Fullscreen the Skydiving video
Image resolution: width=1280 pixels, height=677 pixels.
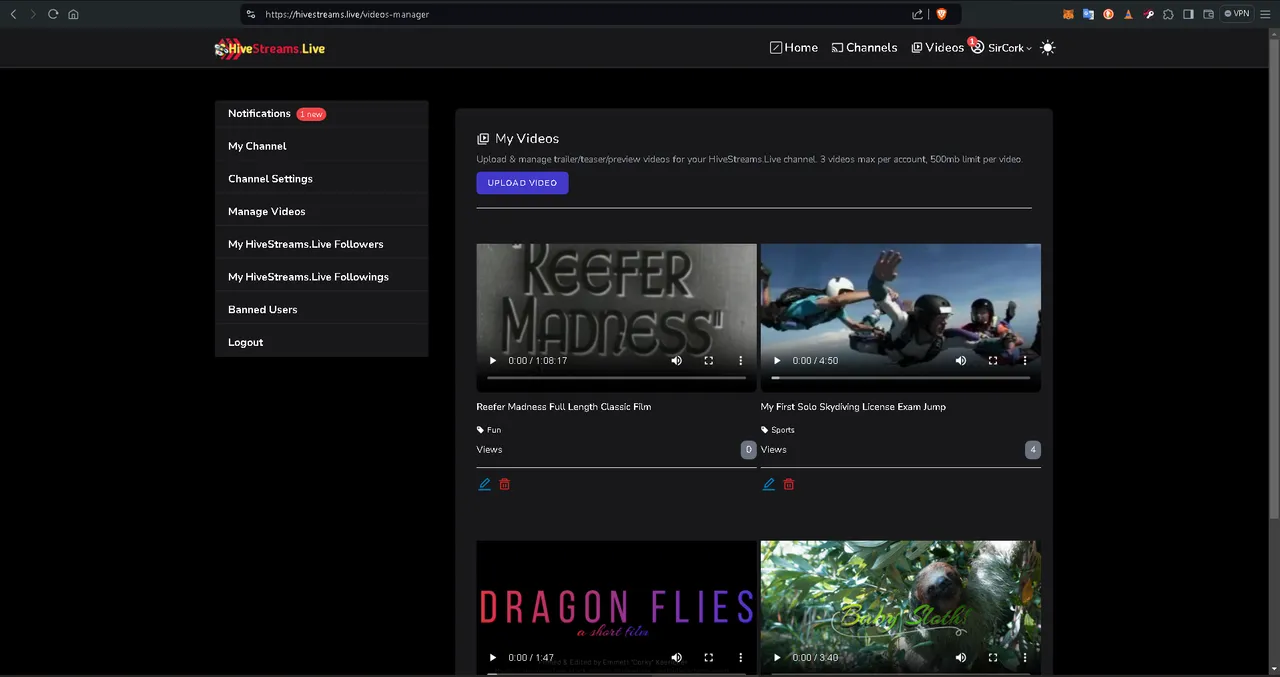(993, 361)
